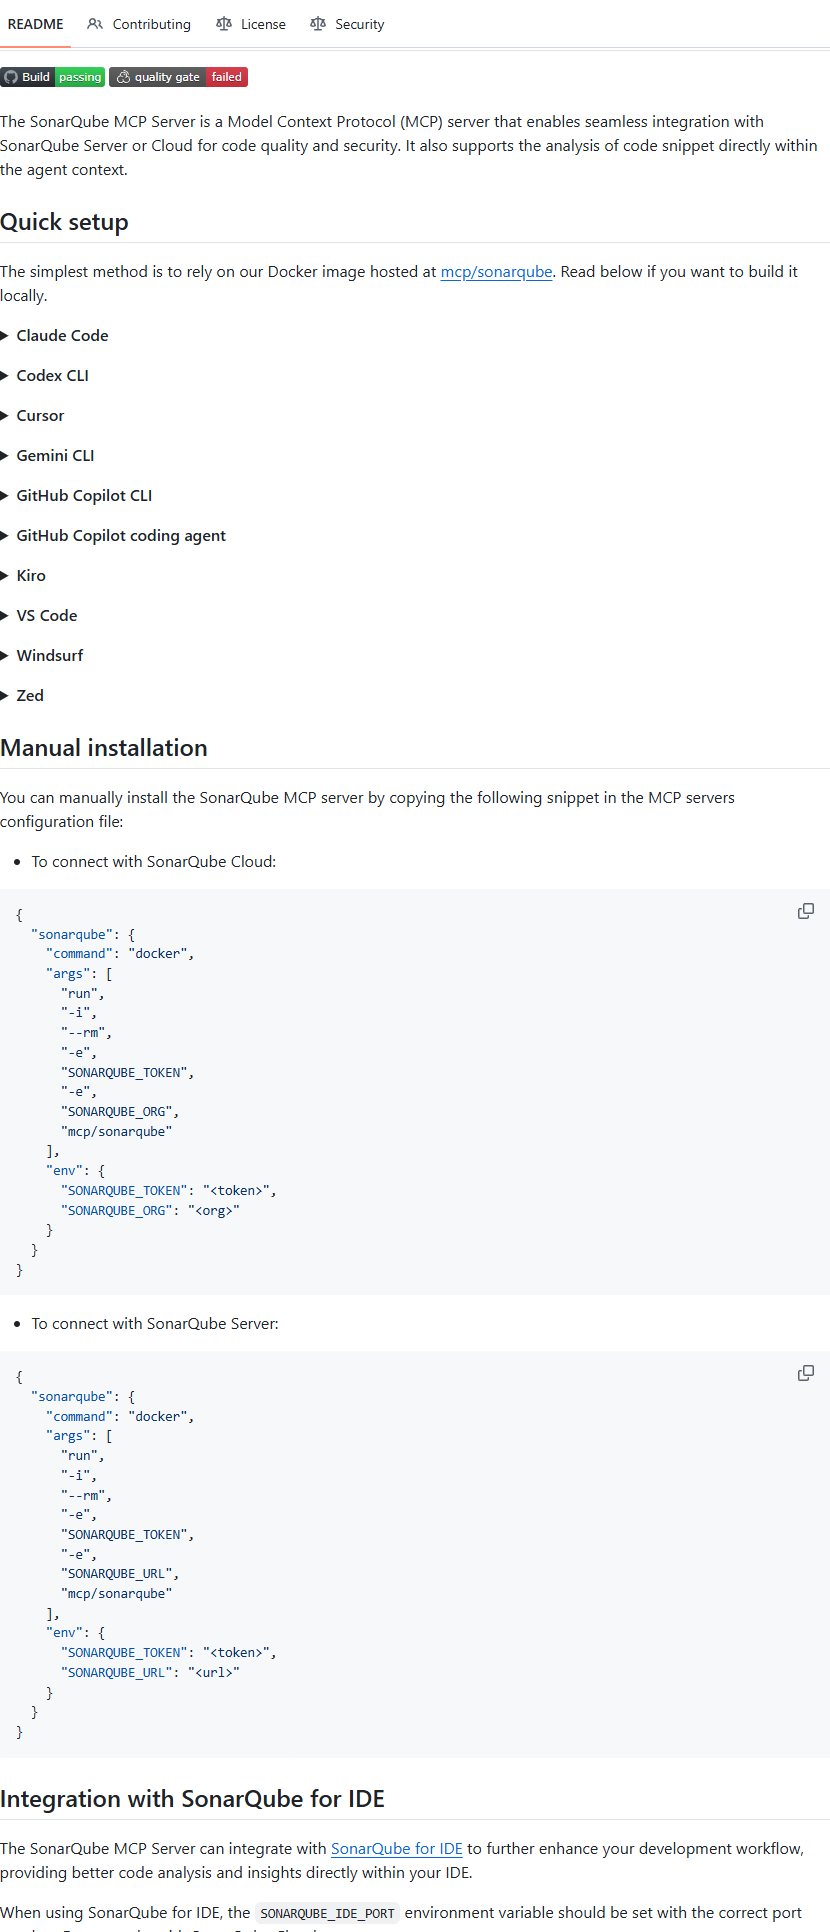Click the "SONARQUBE_URL": "<url>" line
The height and width of the screenshot is (1932, 830).
coord(150,1673)
